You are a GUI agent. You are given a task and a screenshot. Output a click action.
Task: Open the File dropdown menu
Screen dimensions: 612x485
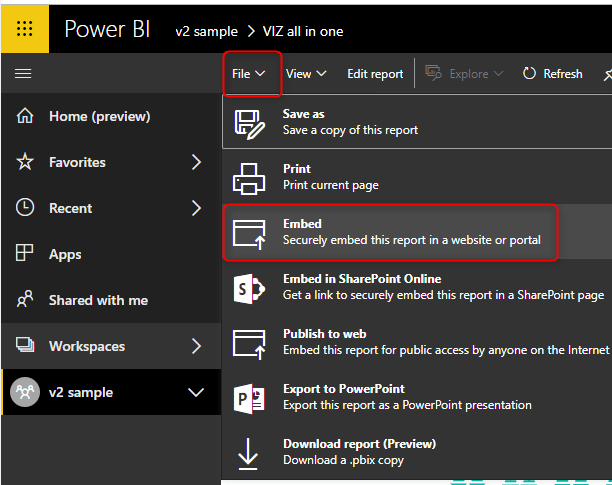tap(248, 74)
